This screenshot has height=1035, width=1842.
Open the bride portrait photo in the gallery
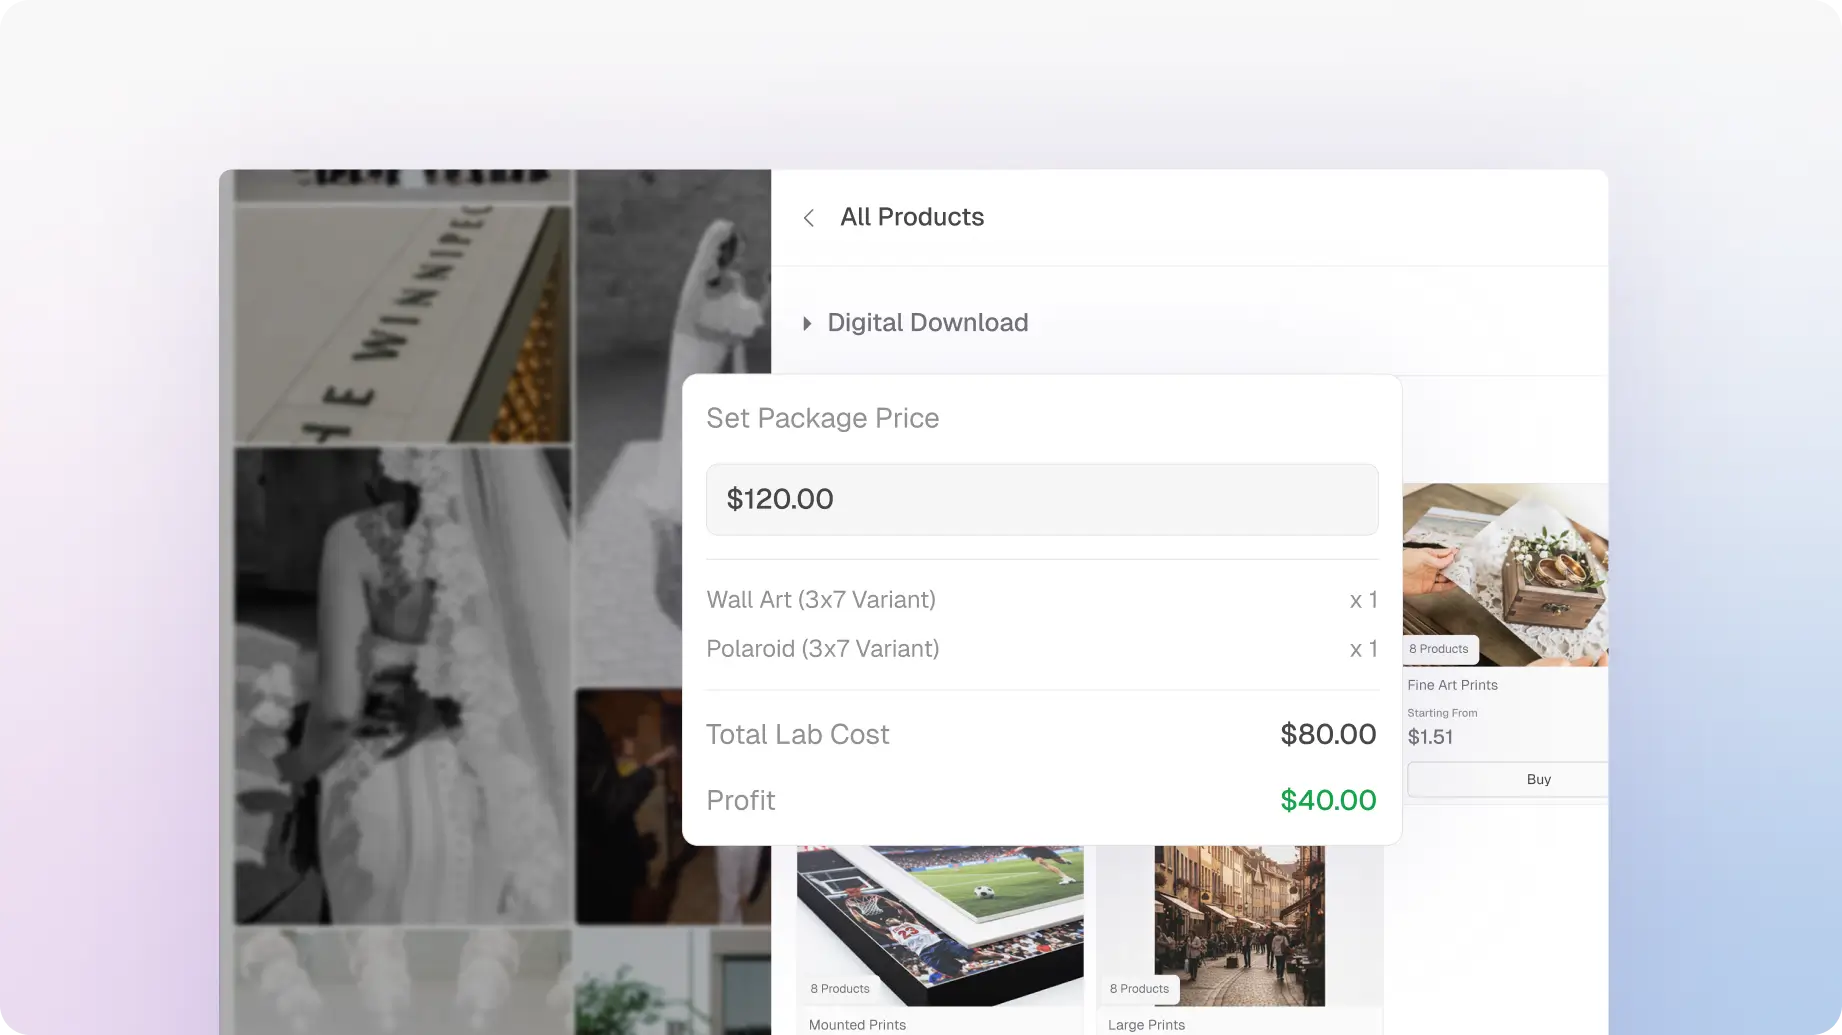click(x=402, y=686)
